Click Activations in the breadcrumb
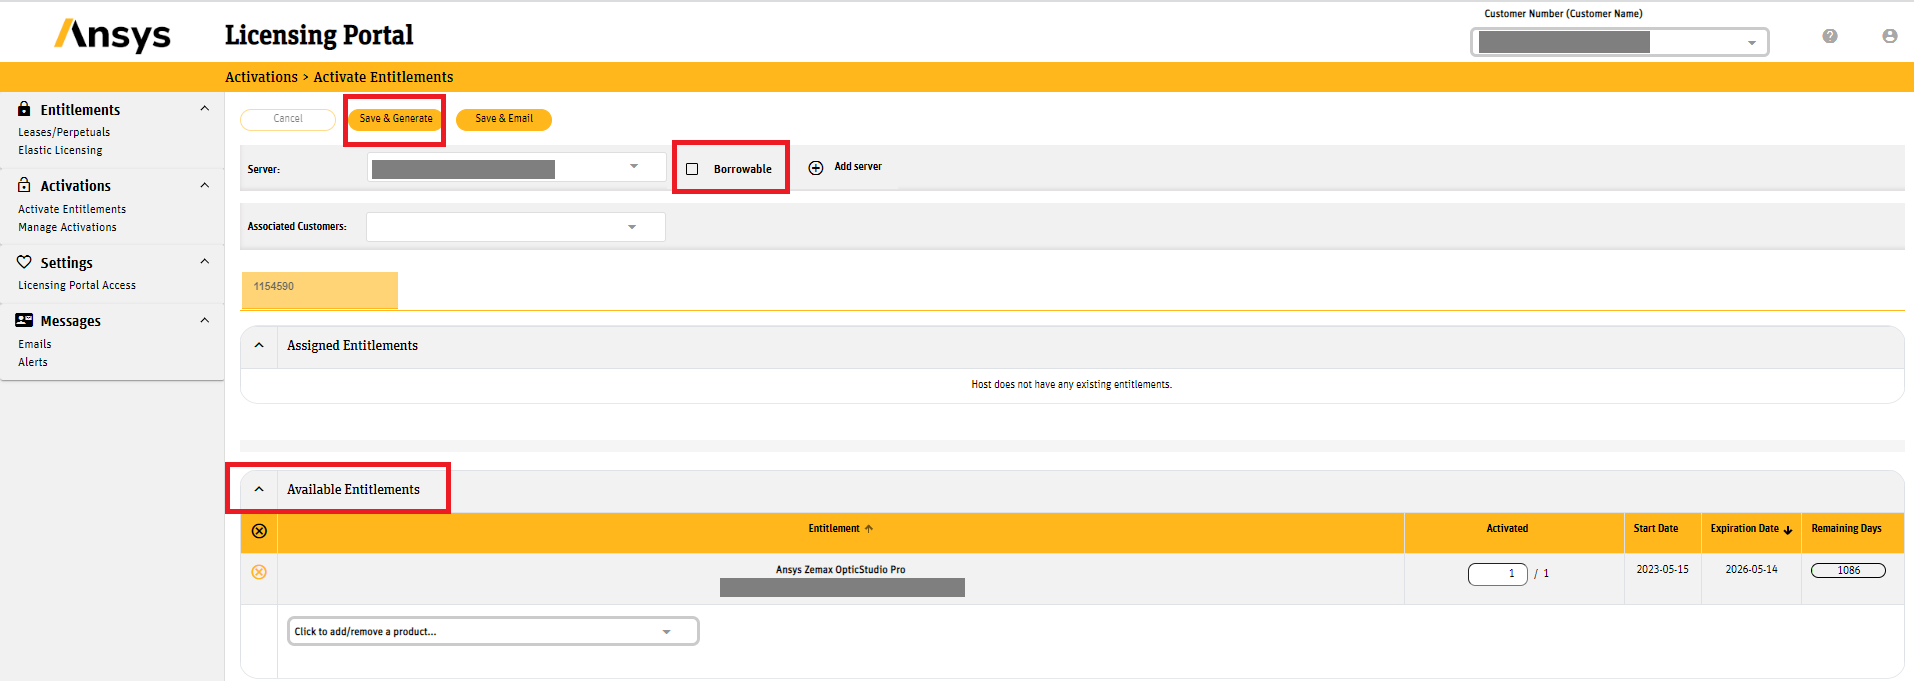The width and height of the screenshot is (1914, 681). [x=261, y=77]
